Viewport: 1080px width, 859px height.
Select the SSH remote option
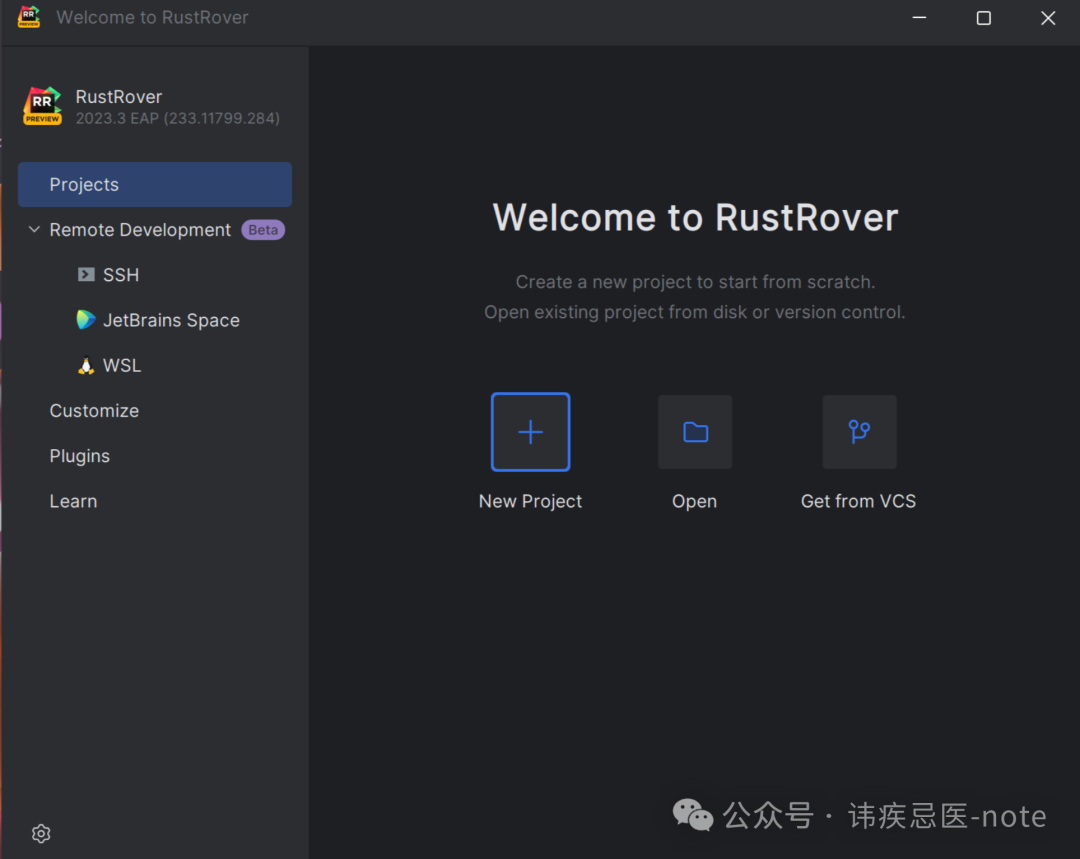click(121, 275)
